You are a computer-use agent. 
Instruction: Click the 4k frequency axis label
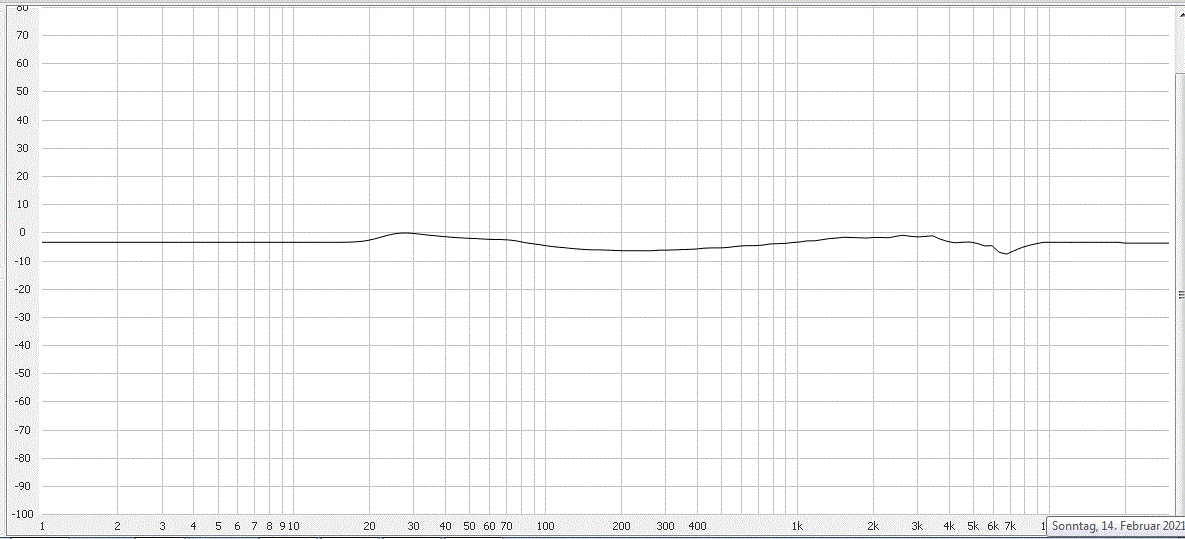[x=949, y=526]
